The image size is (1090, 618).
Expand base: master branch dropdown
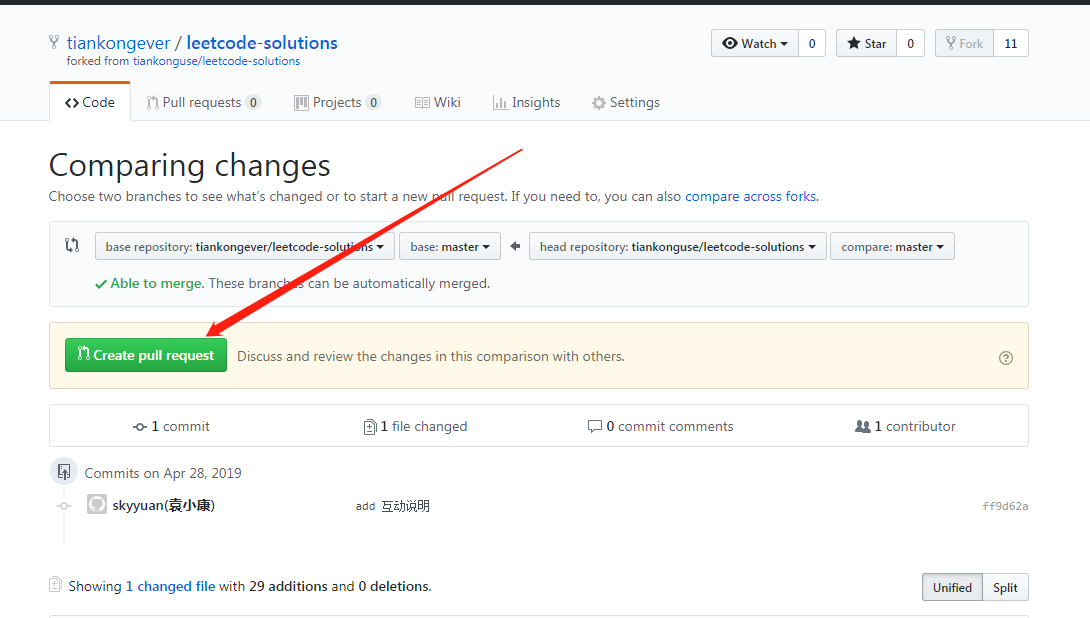450,246
